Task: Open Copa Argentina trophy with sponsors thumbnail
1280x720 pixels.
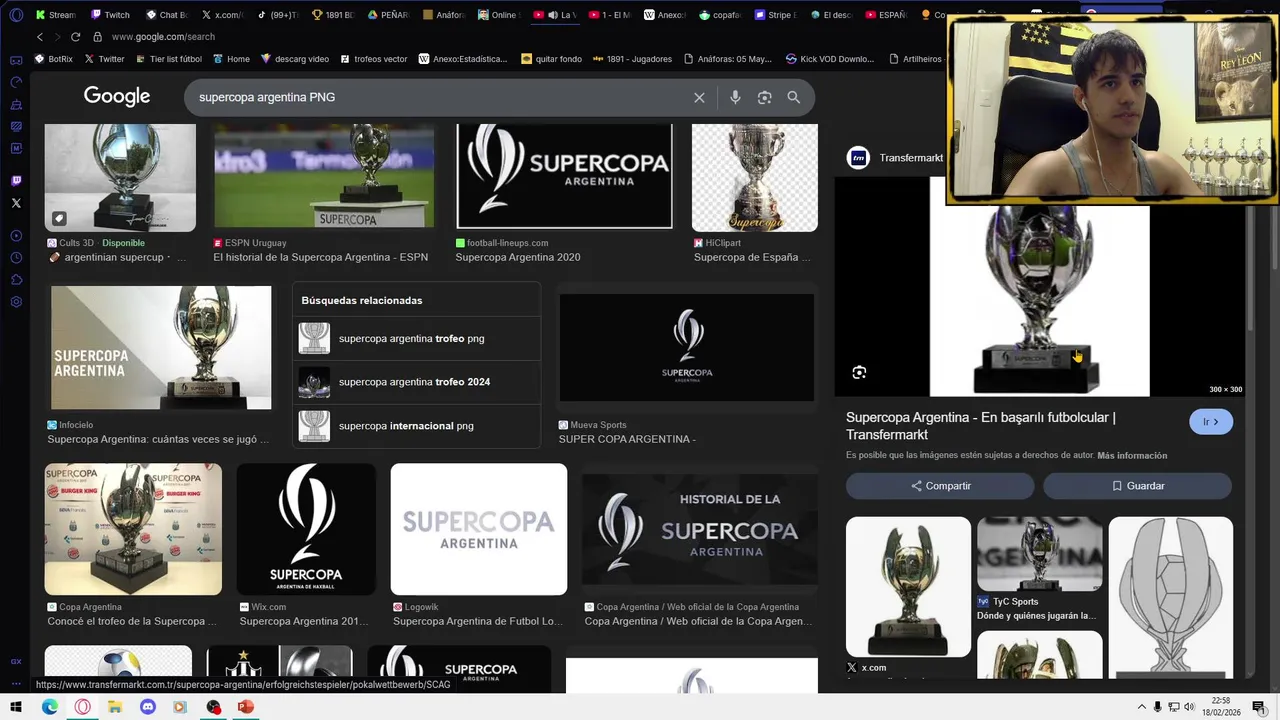Action: click(x=133, y=530)
